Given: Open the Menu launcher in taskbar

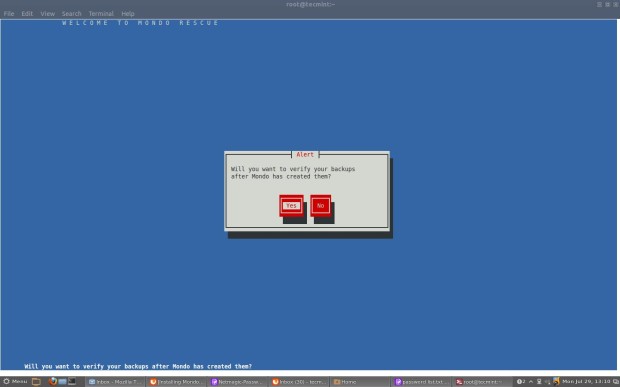Looking at the screenshot, I should (15, 381).
